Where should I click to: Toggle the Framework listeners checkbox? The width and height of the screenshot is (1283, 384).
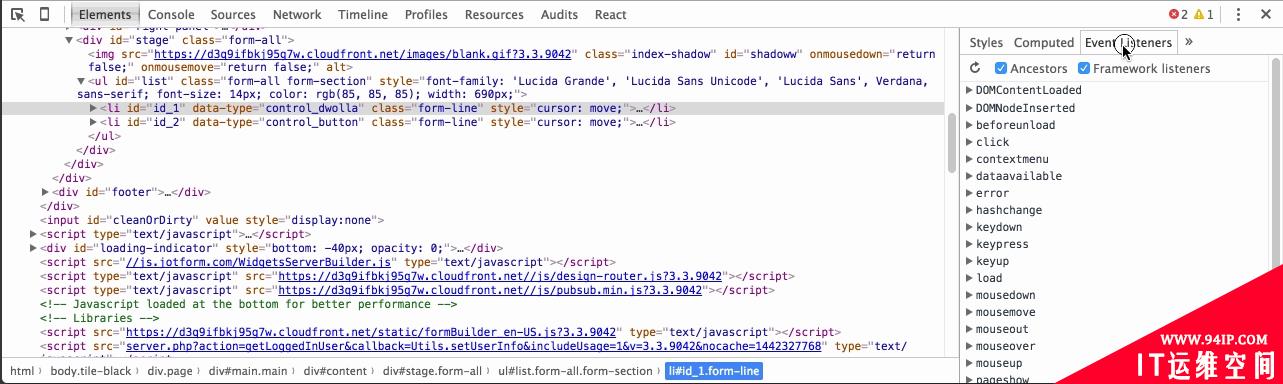(1084, 68)
